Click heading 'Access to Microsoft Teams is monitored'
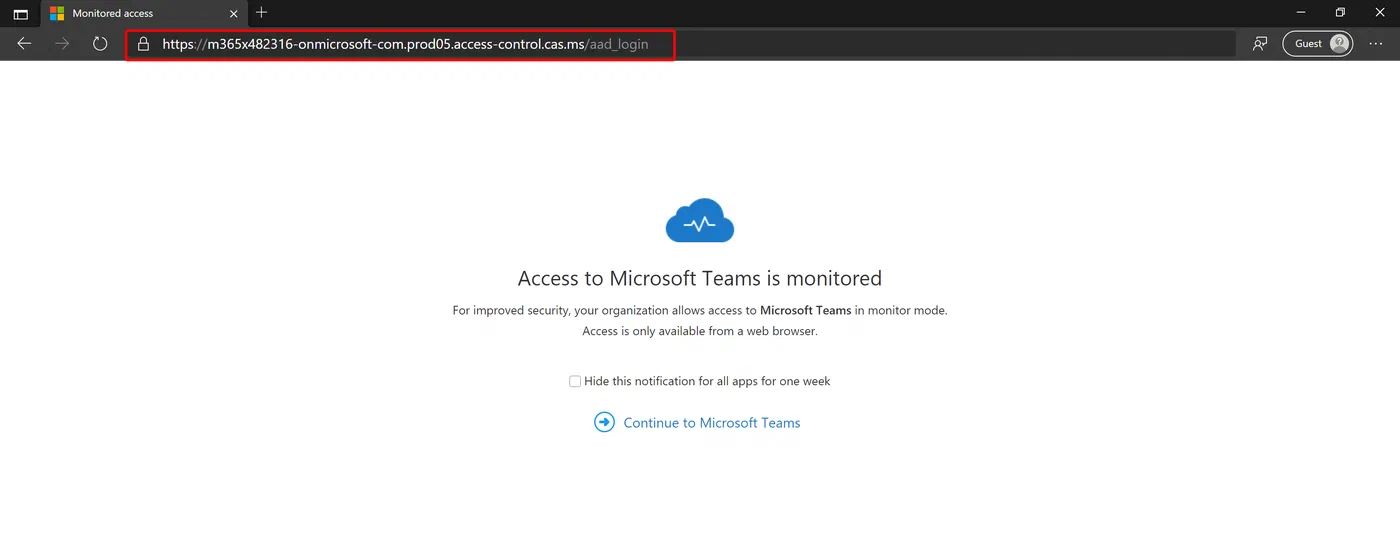Viewport: 1400px width, 539px height. (700, 278)
